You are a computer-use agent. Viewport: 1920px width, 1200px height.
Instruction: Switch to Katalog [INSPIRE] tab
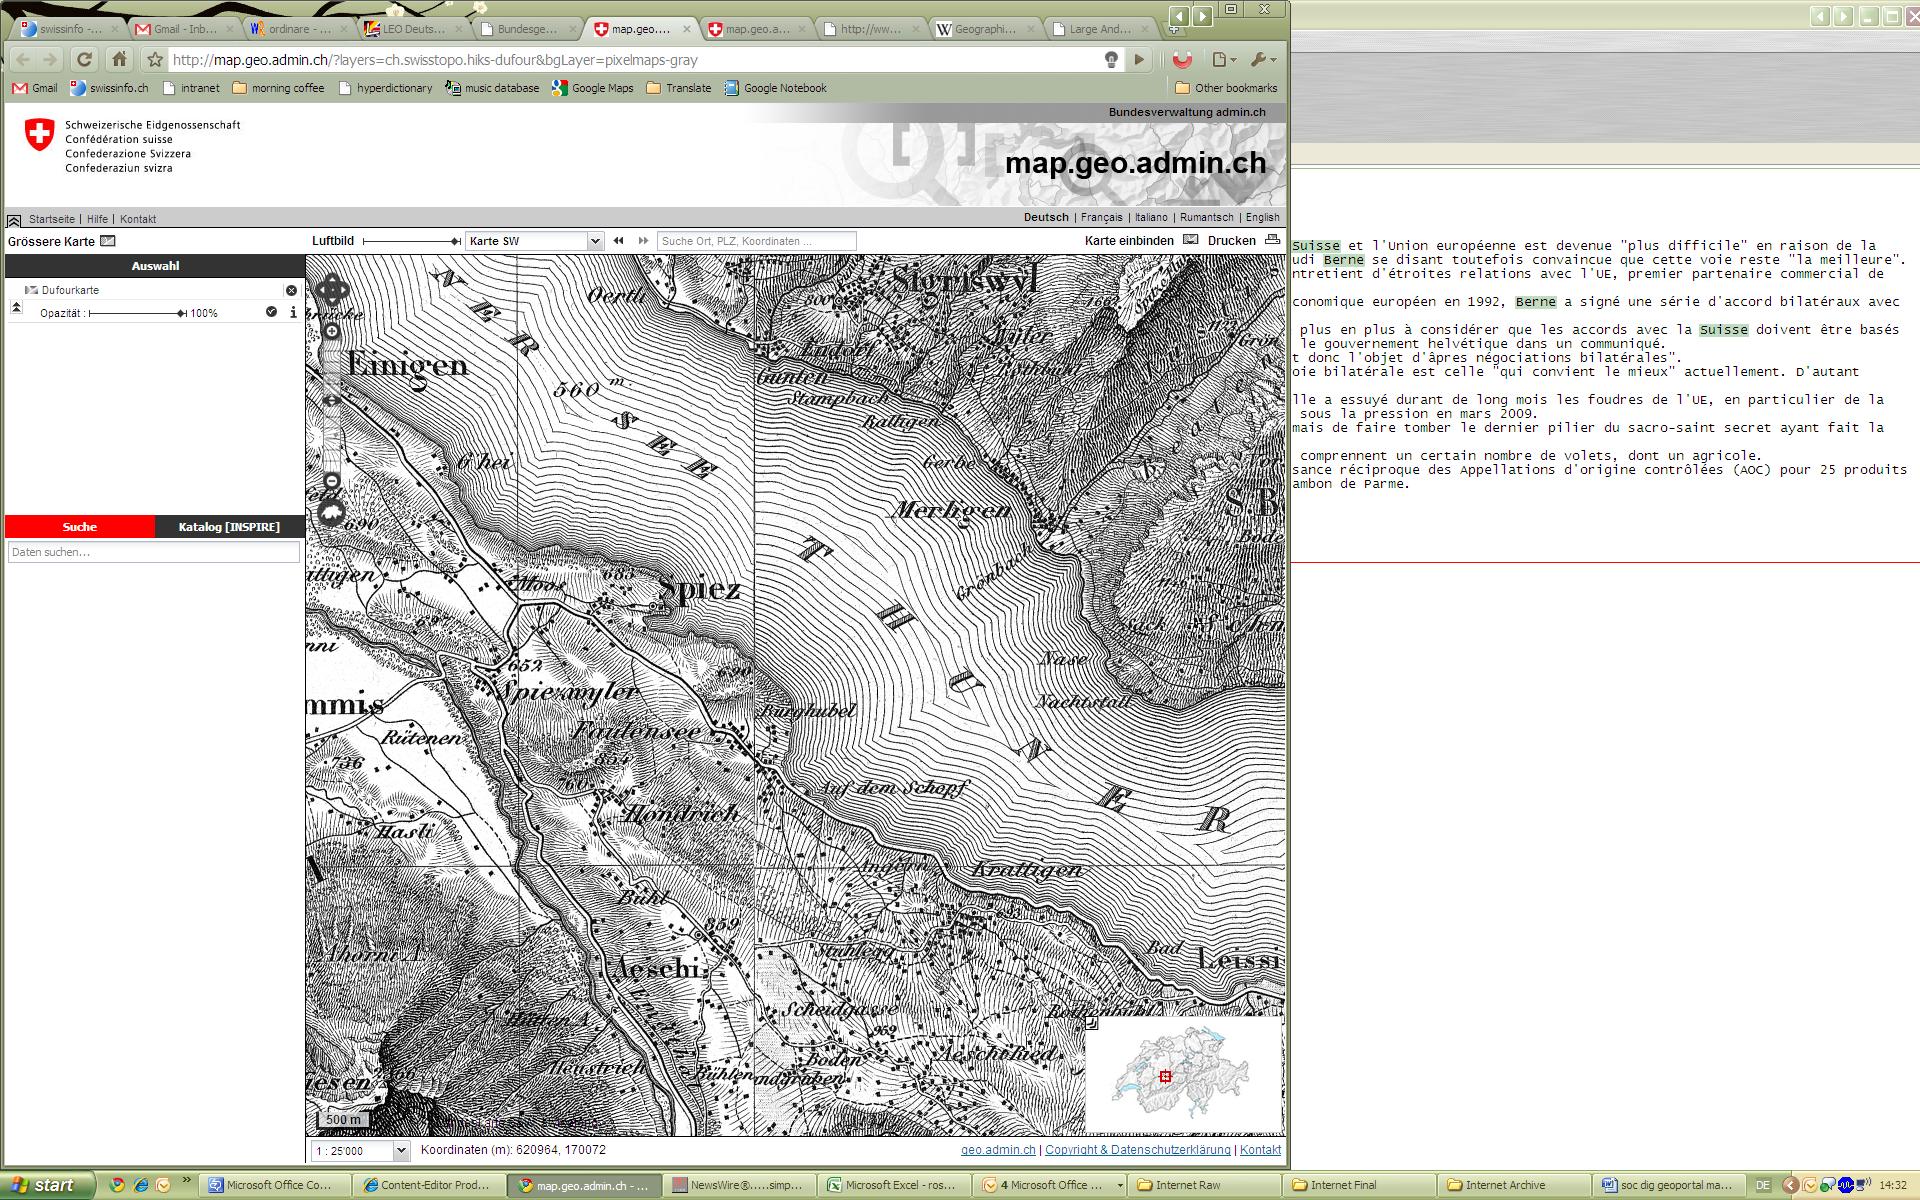pos(229,527)
